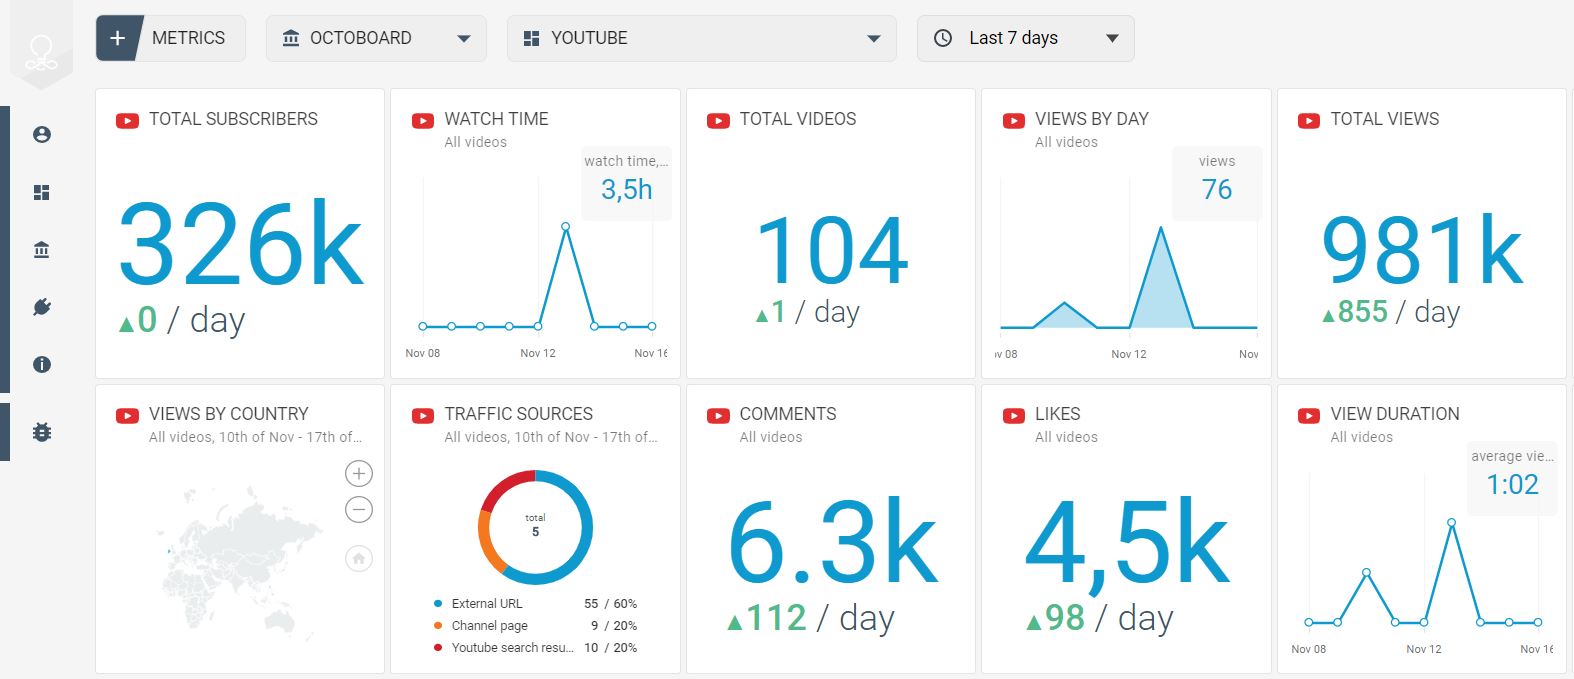Zoom in on the country map

point(359,473)
